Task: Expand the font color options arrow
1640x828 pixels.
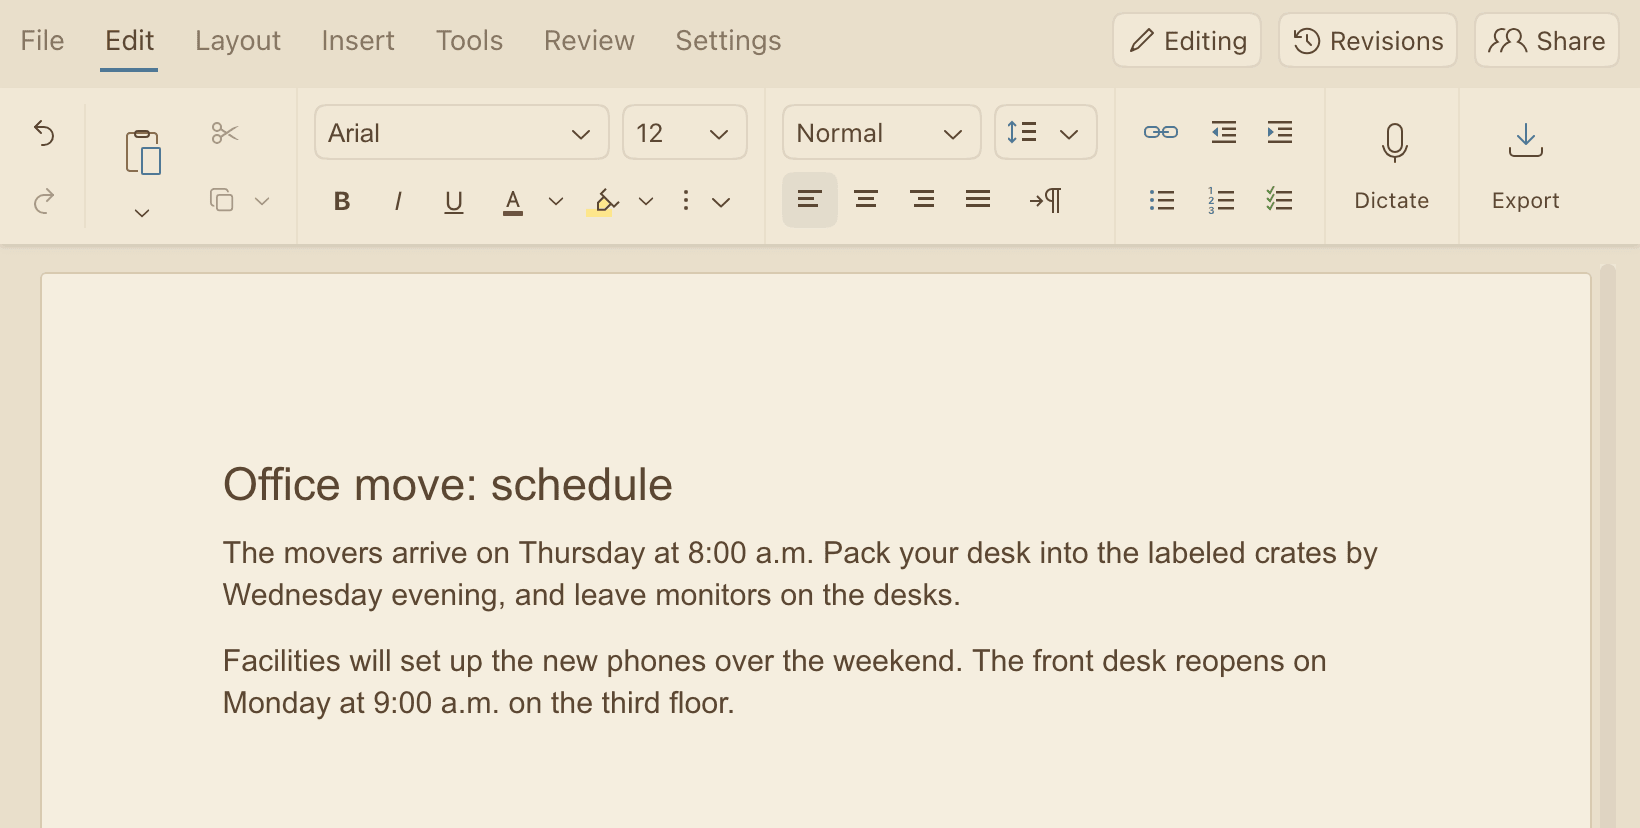Action: (x=556, y=201)
